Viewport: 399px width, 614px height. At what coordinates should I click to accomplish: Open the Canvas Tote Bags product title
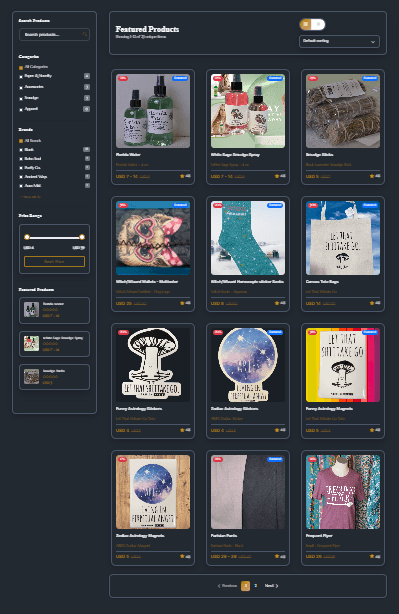pos(322,282)
